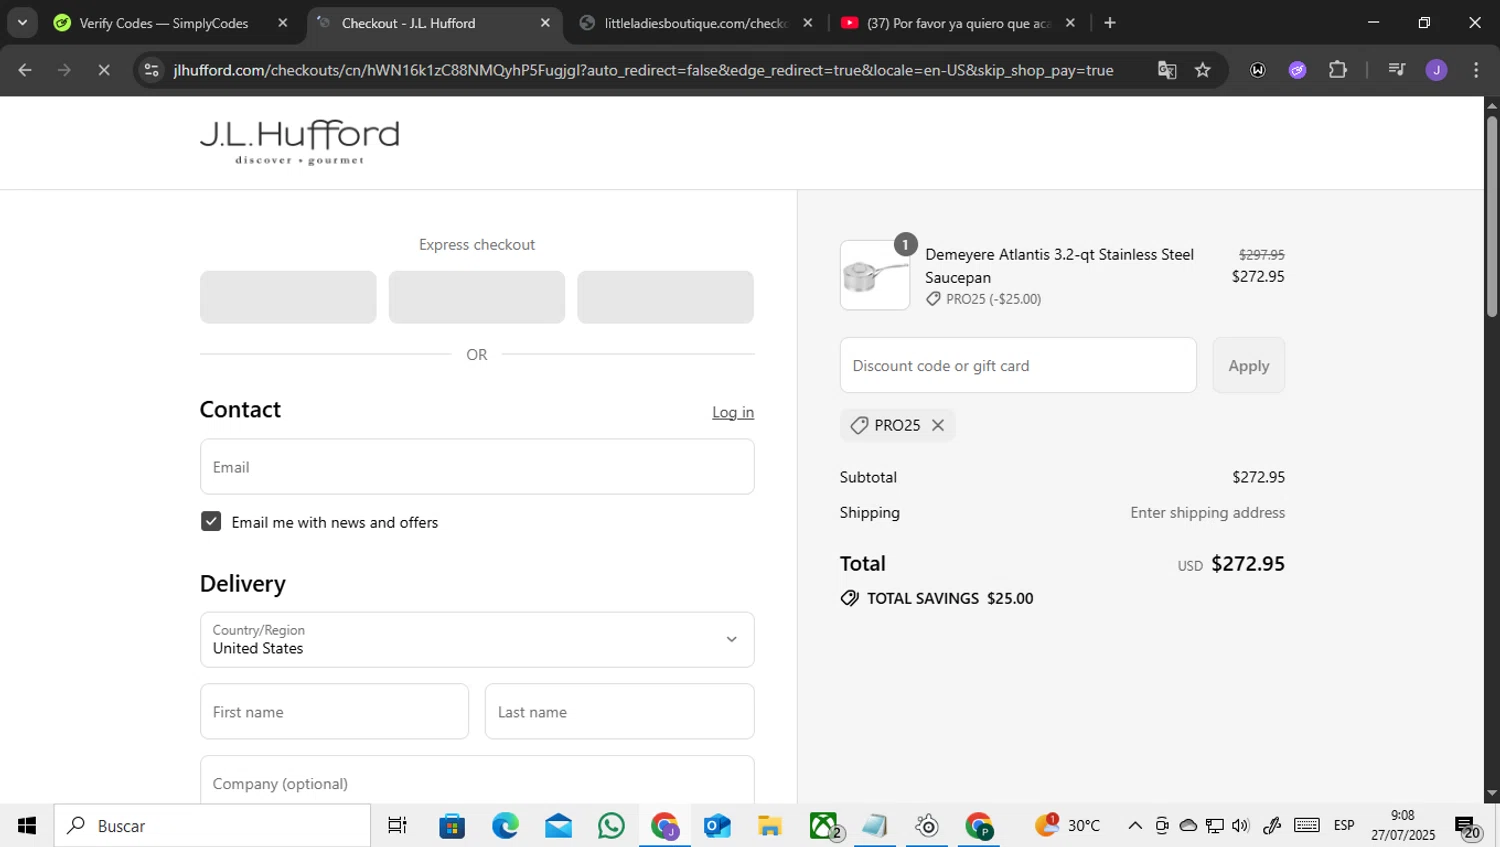Open the purple round extension icon
1500x847 pixels.
pos(1297,70)
